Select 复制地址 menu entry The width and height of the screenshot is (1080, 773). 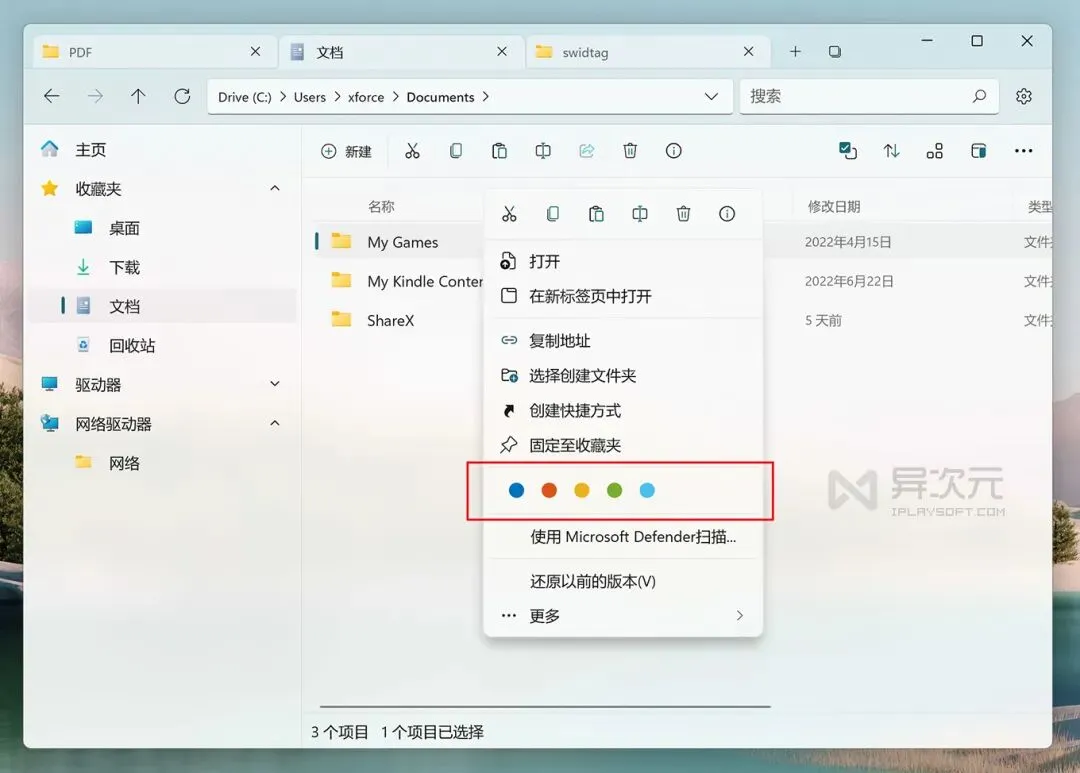click(x=623, y=340)
